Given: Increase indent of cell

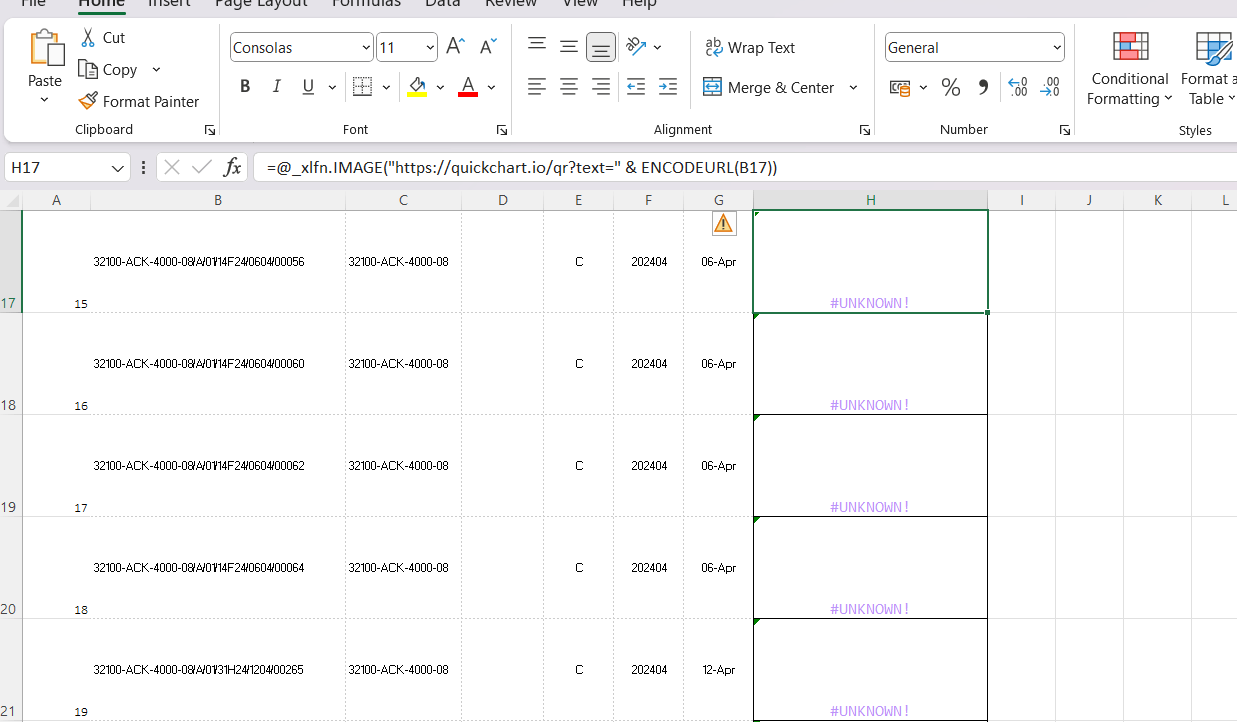Looking at the screenshot, I should 668,87.
